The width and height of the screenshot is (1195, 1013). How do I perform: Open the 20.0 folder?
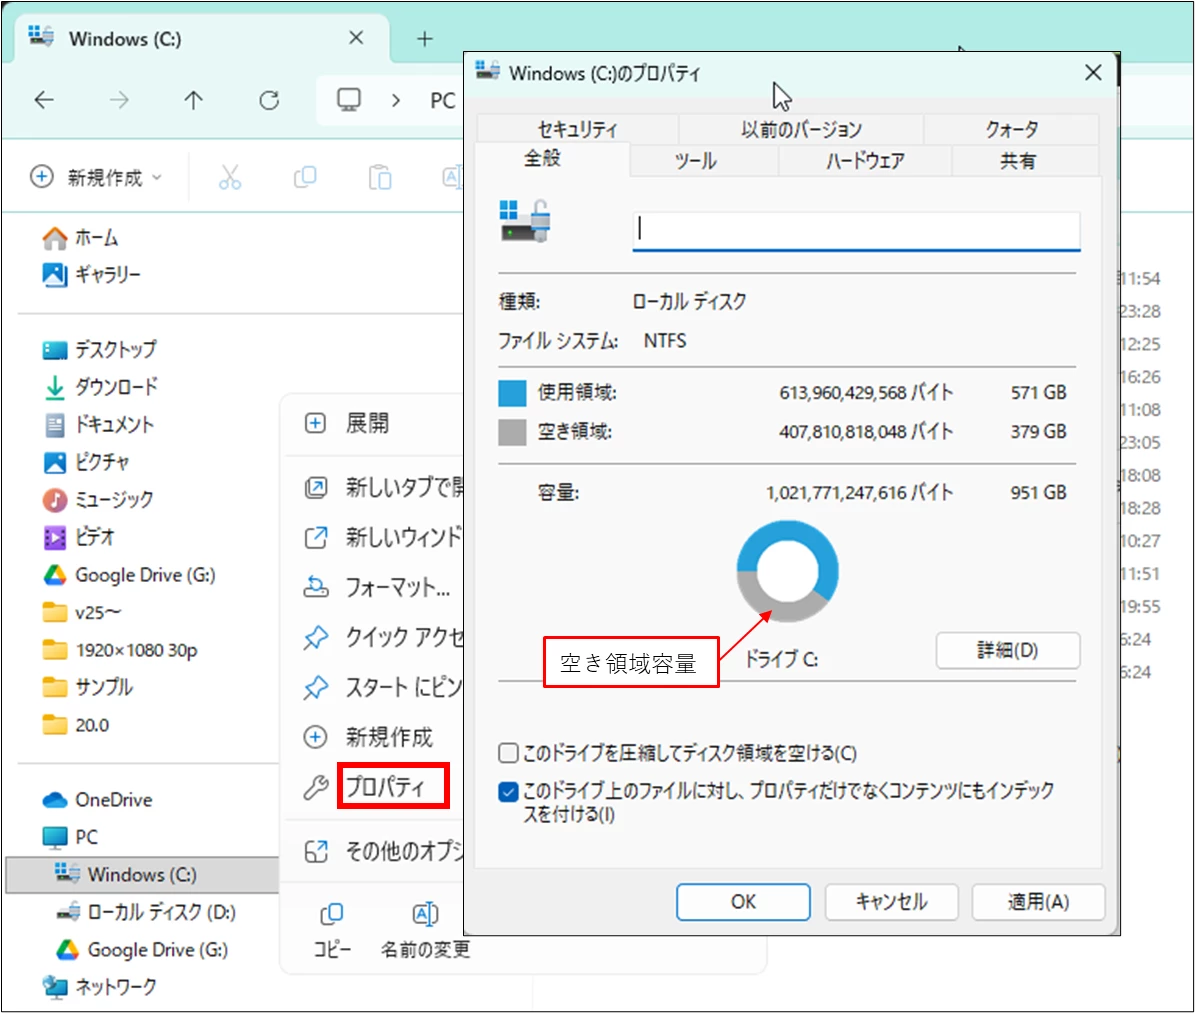point(75,725)
